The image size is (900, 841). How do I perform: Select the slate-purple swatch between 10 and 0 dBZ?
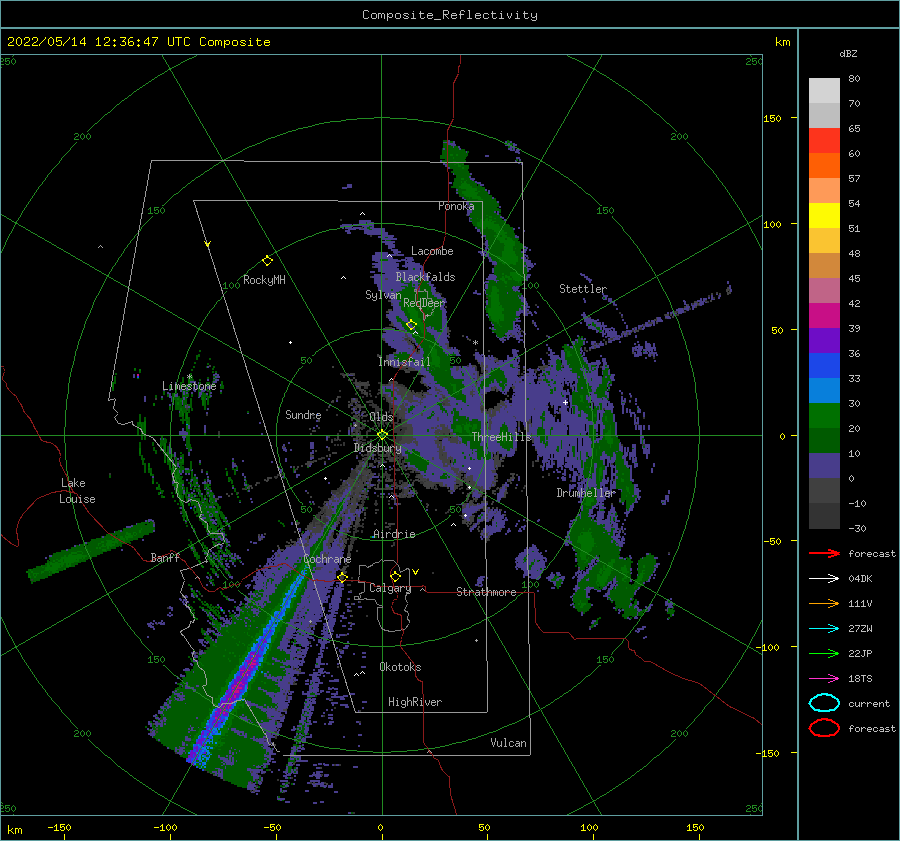pos(824,466)
